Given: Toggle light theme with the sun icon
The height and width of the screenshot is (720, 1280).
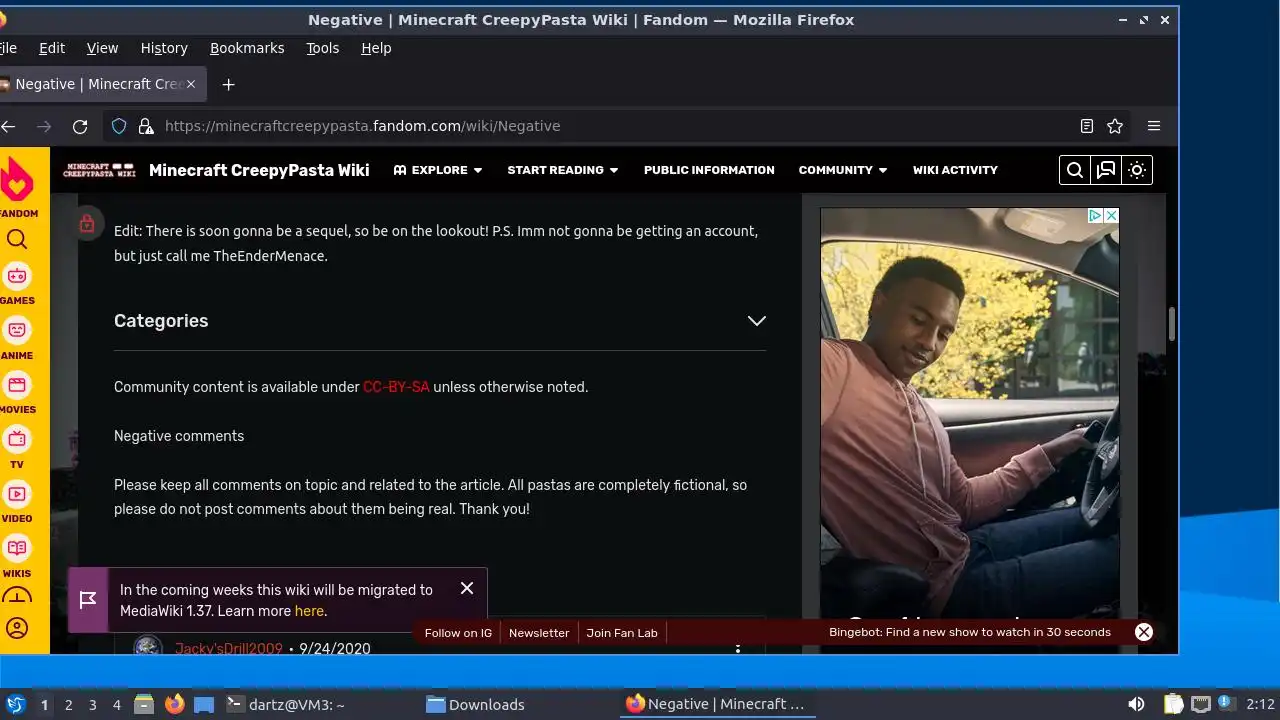Looking at the screenshot, I should (1137, 170).
